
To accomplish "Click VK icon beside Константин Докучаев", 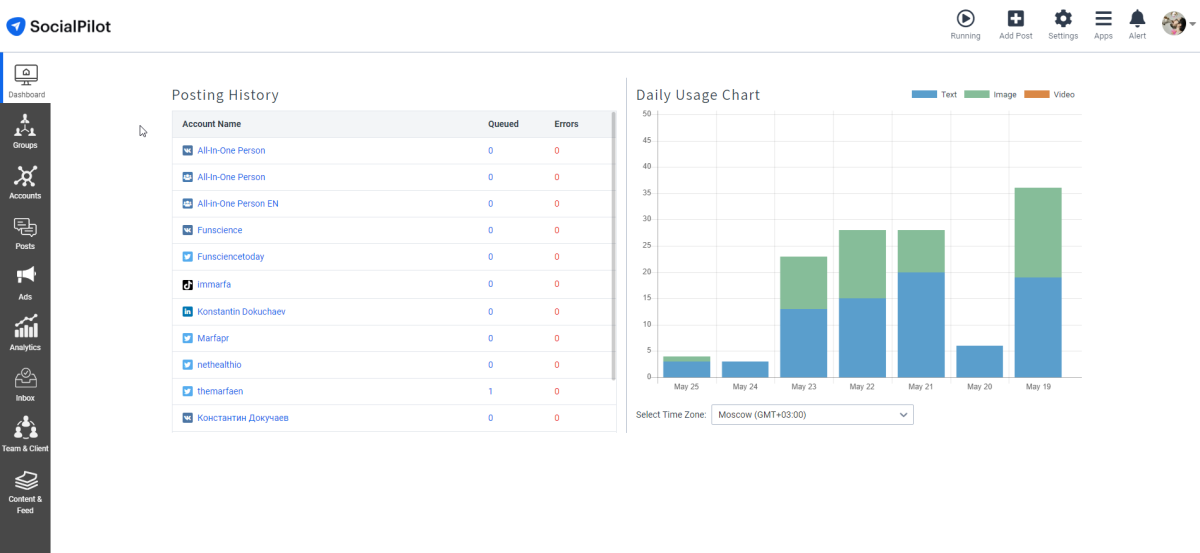I will (187, 418).
